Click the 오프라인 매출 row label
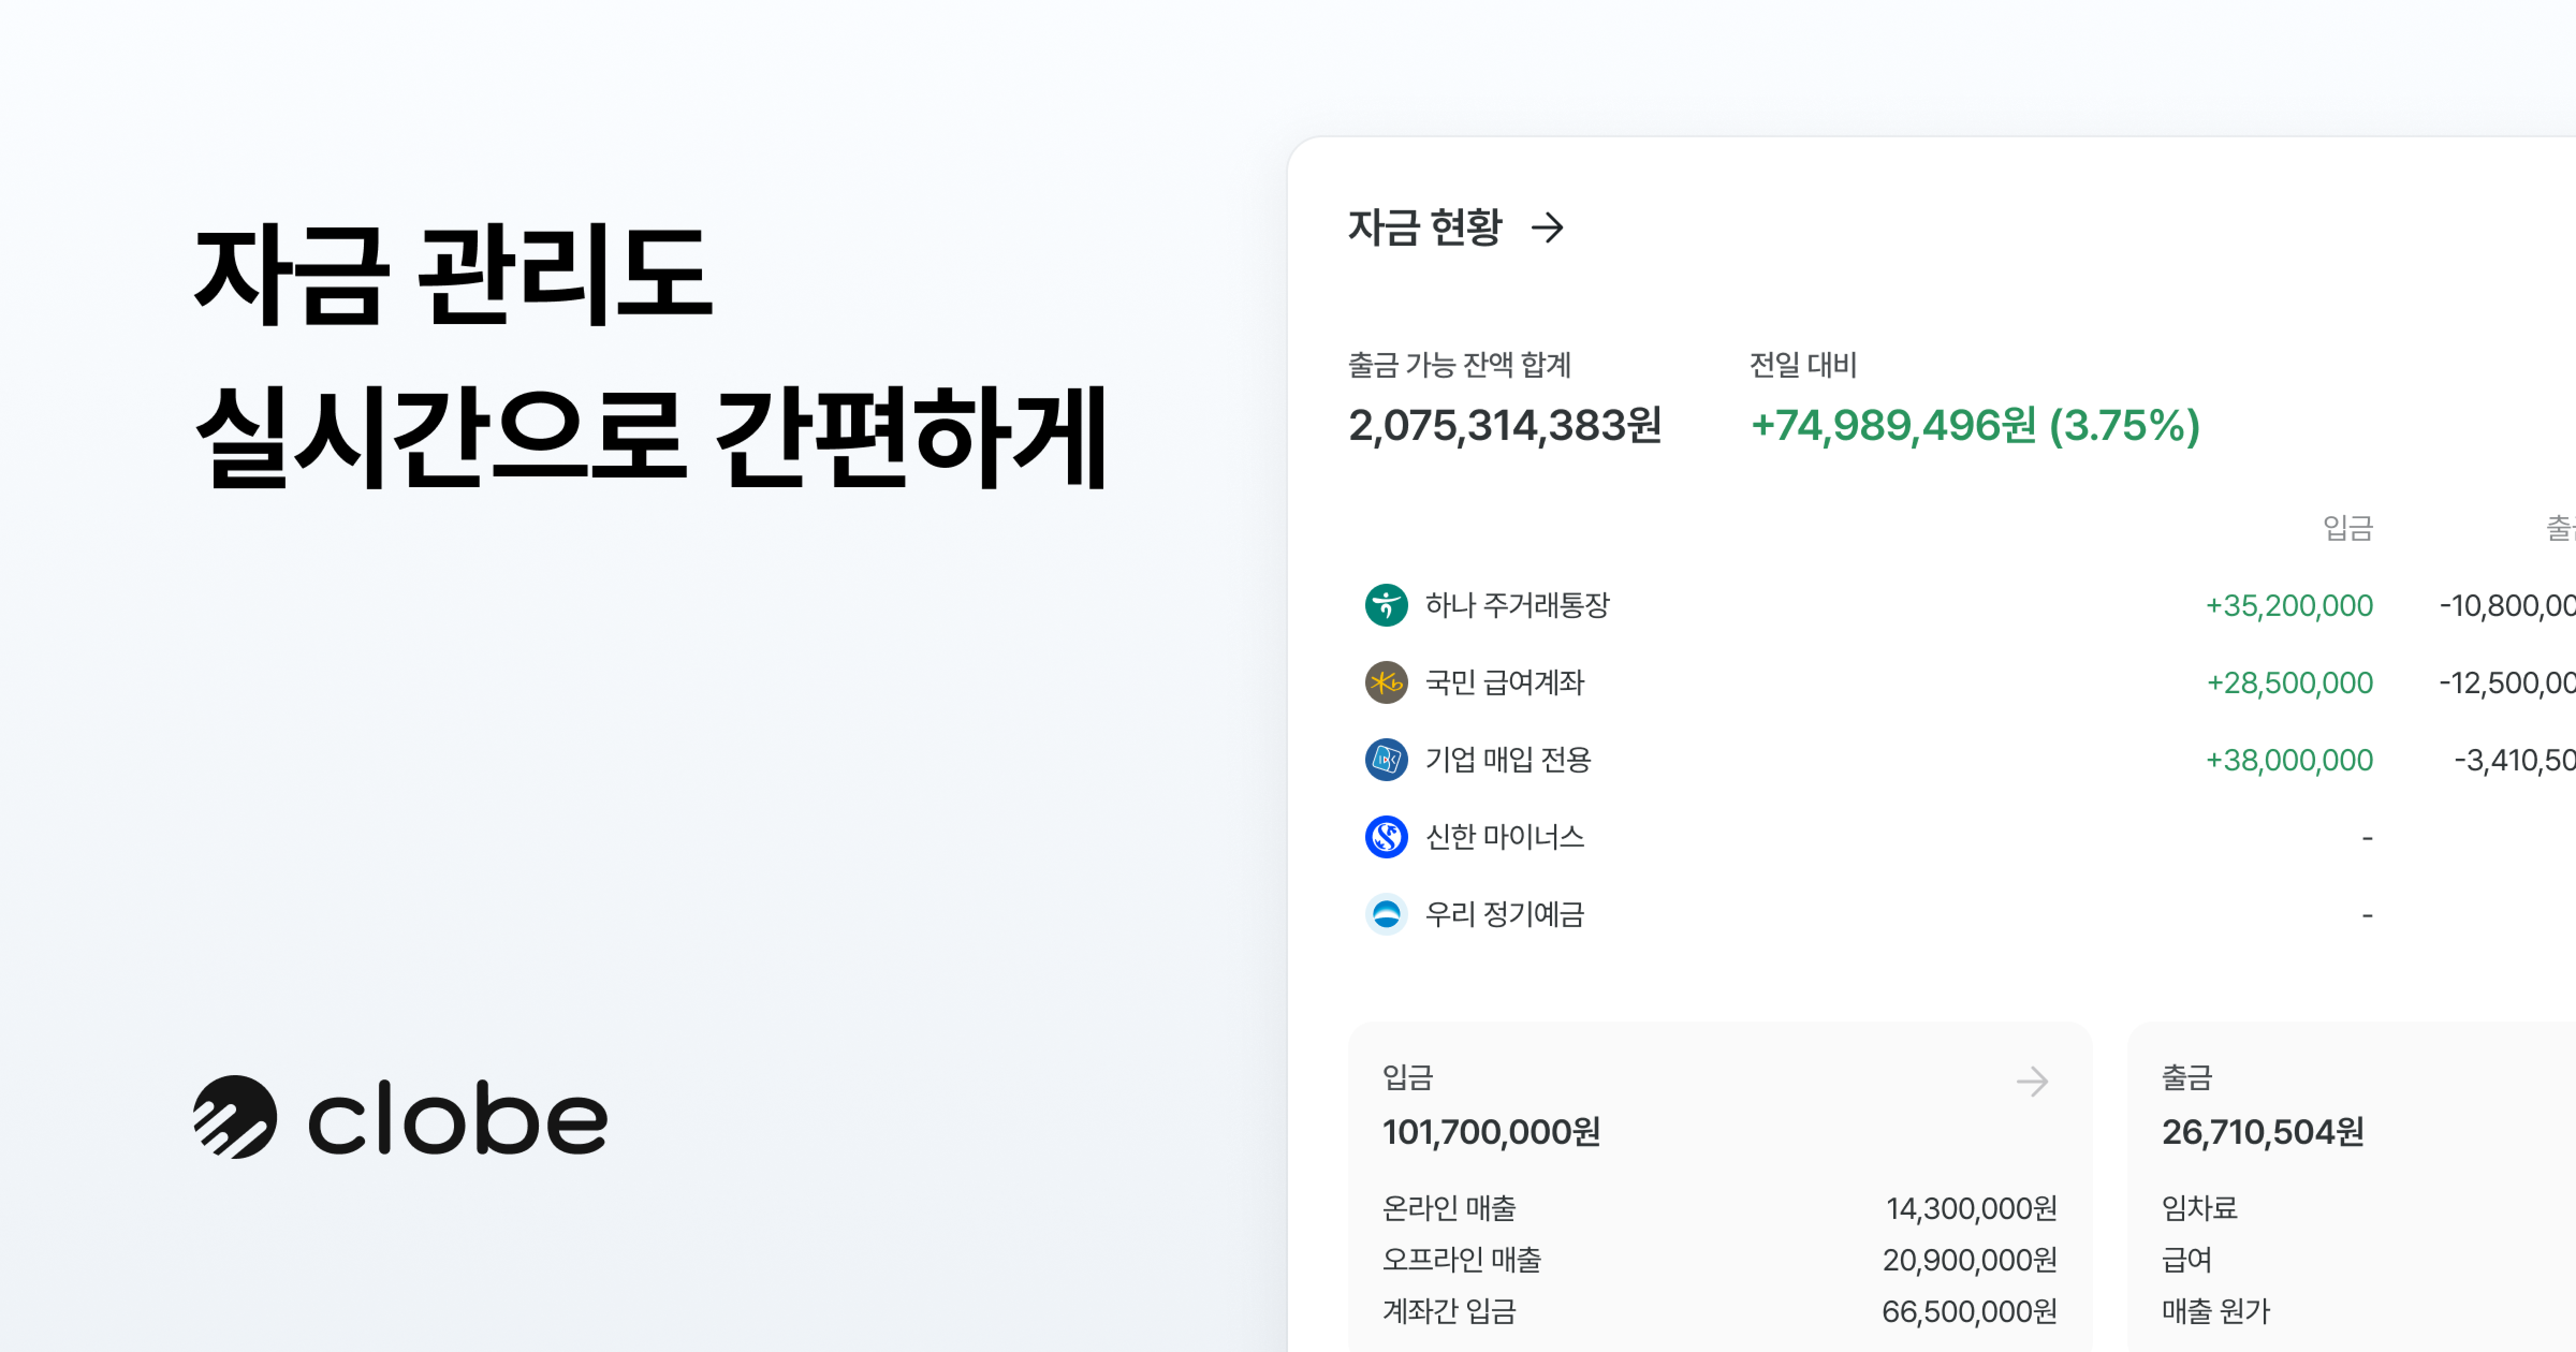 click(x=1461, y=1259)
